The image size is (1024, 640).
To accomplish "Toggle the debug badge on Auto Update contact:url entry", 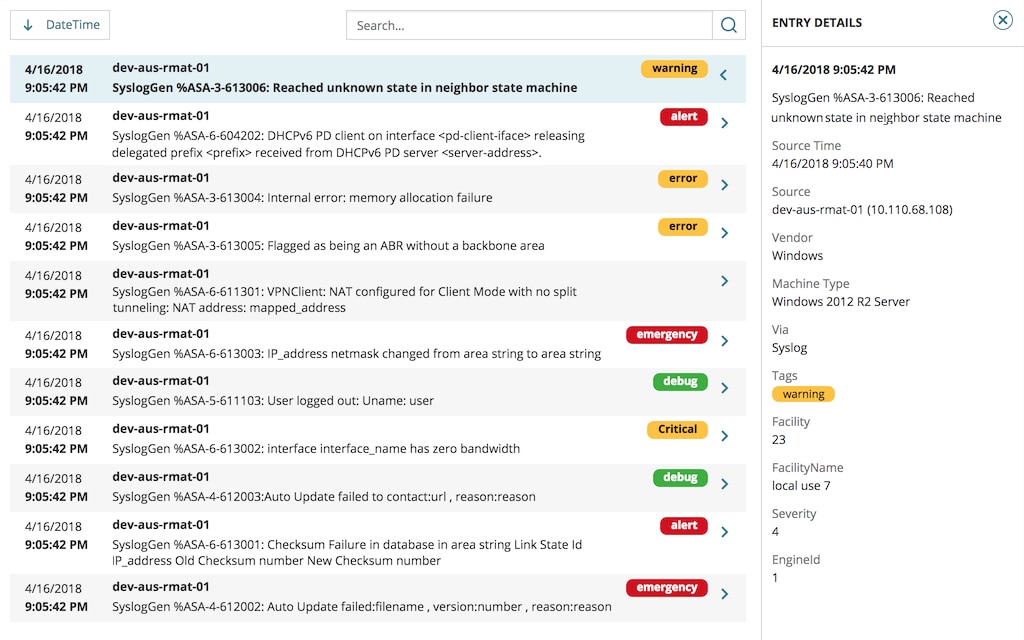I will (x=680, y=477).
